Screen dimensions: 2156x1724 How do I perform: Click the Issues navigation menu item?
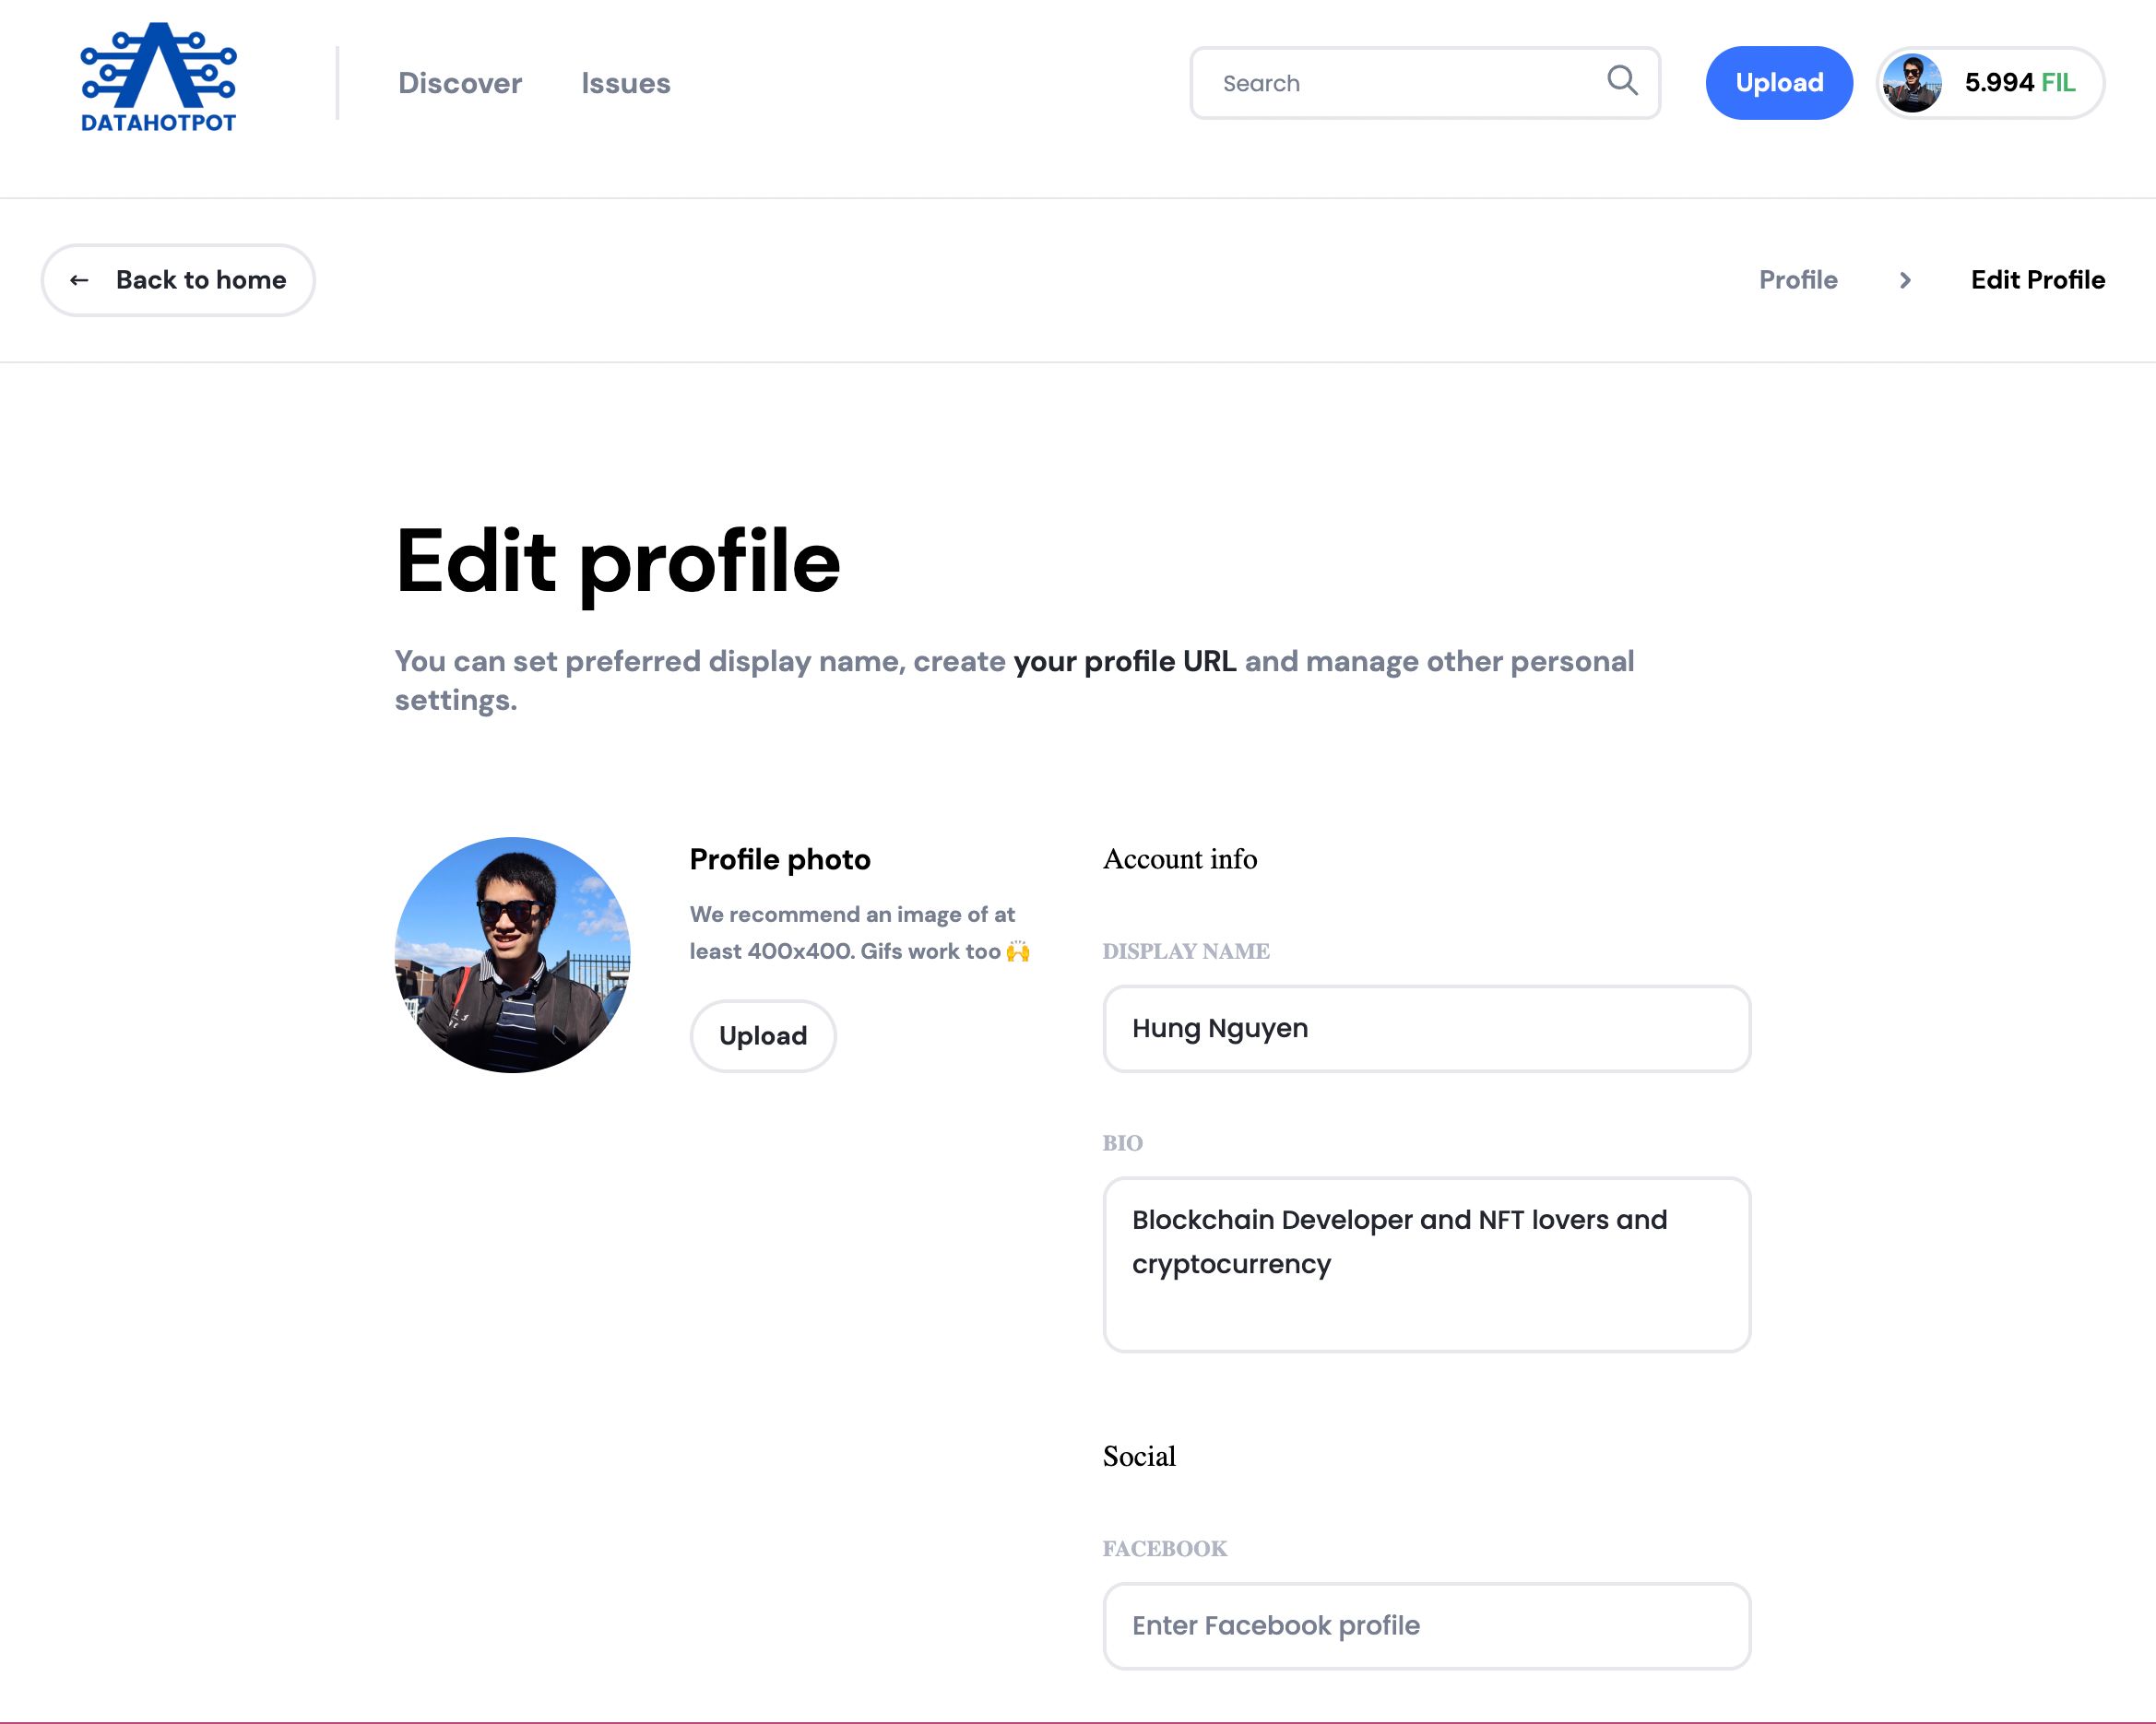tap(625, 81)
